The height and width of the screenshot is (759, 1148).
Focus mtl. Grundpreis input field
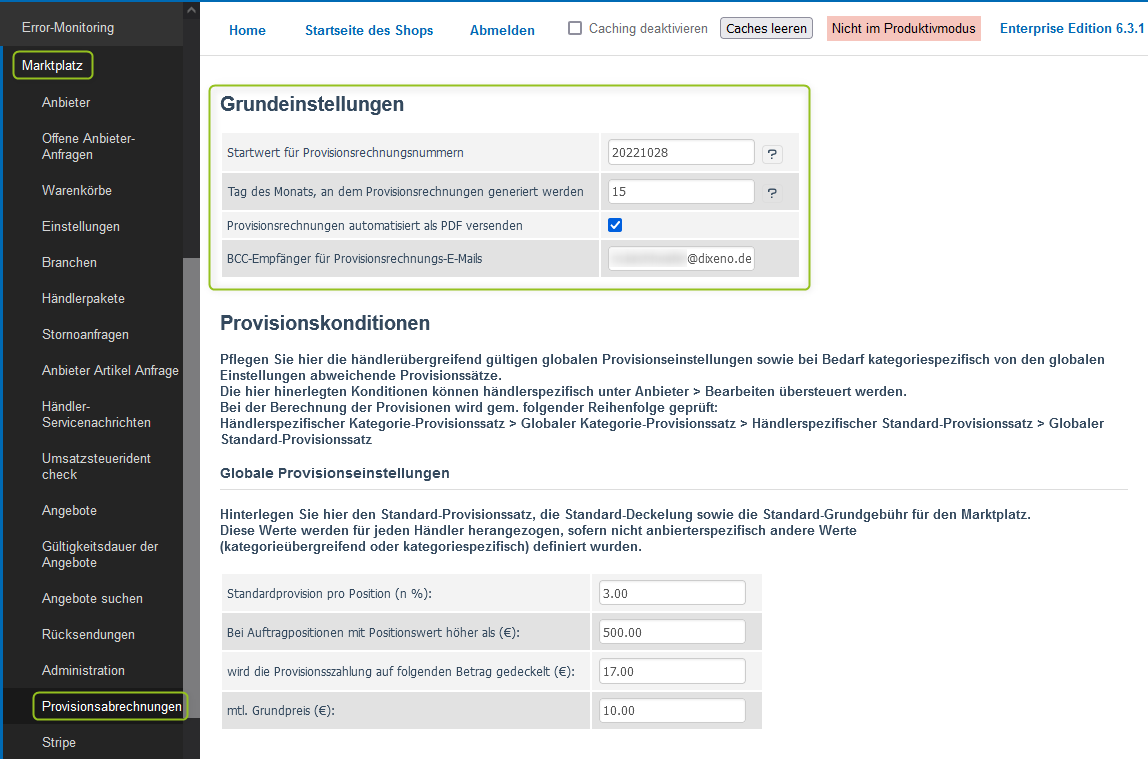(x=672, y=710)
